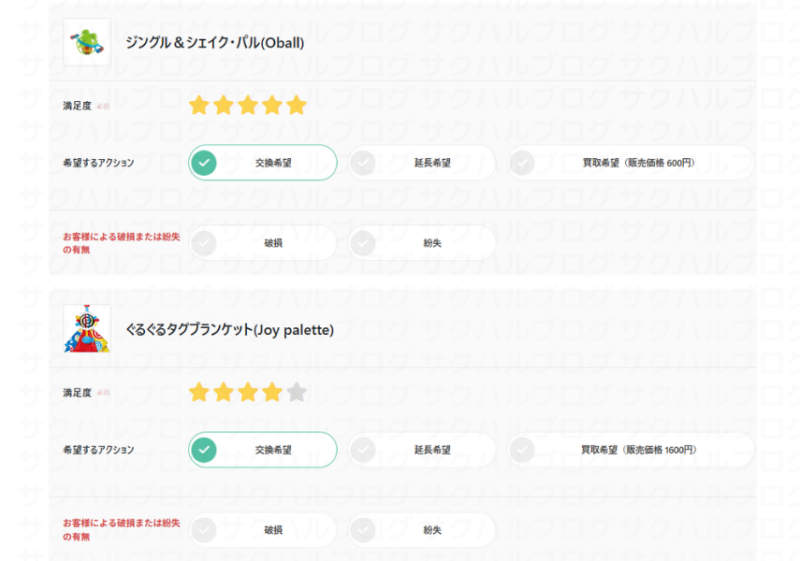Screen dimensions: 800x561
Task: Select 交換希望 for ジングル＆シェイク・パル
Action: click(263, 162)
